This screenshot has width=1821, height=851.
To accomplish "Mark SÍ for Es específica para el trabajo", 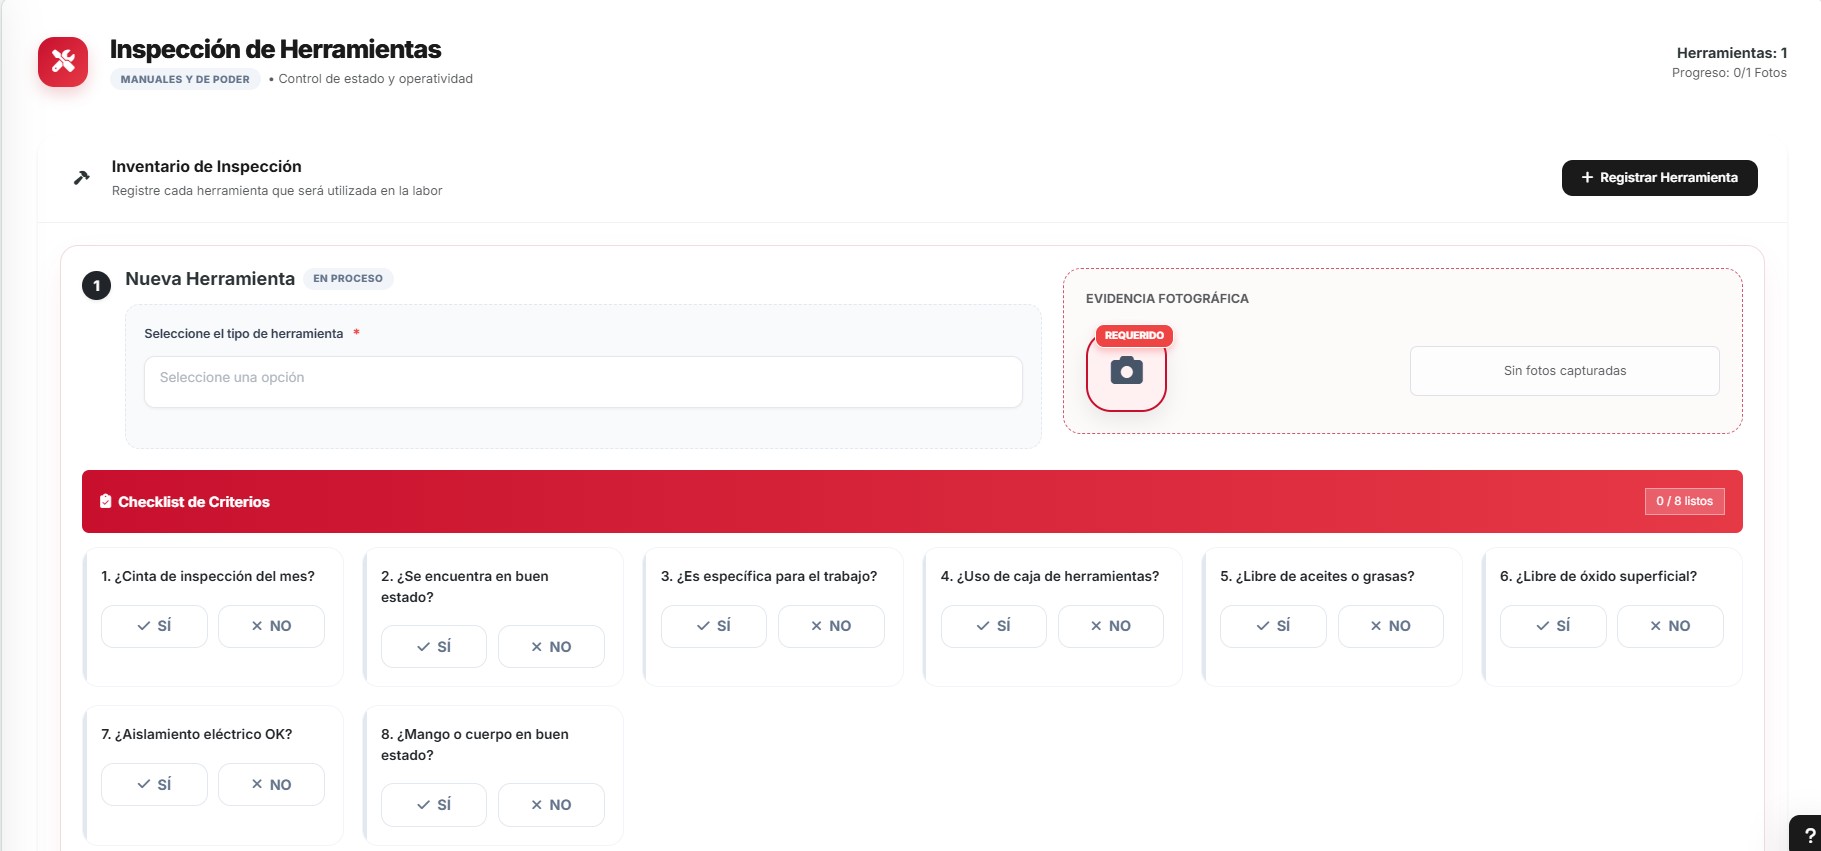I will point(714,626).
